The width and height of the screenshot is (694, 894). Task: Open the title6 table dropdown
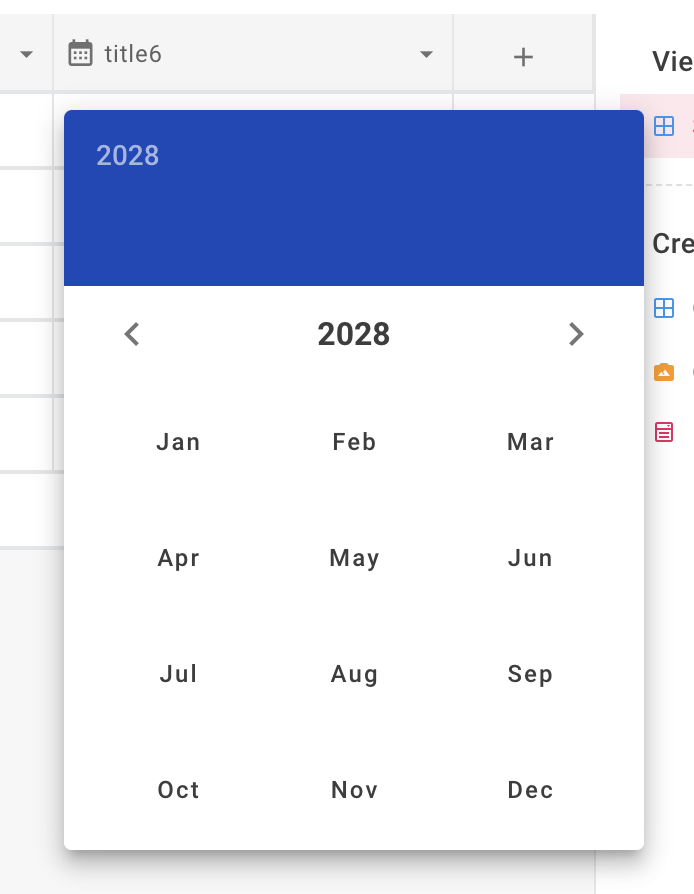pyautogui.click(x=427, y=55)
